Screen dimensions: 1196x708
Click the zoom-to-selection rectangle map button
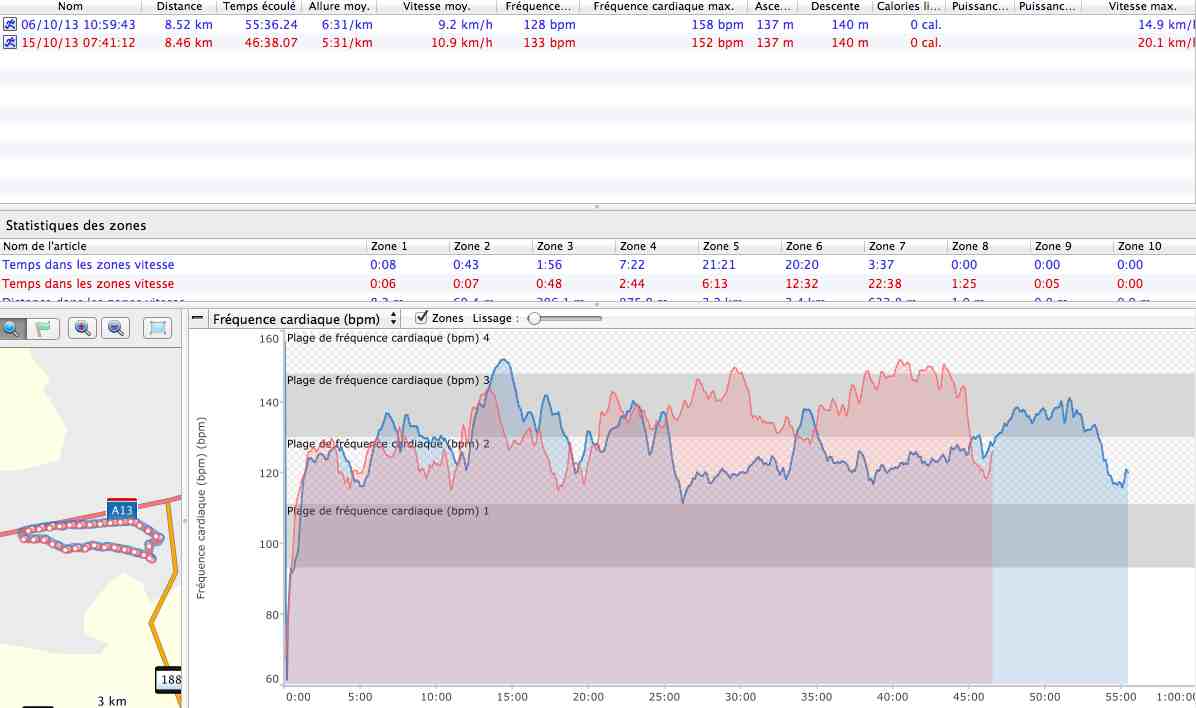click(157, 327)
